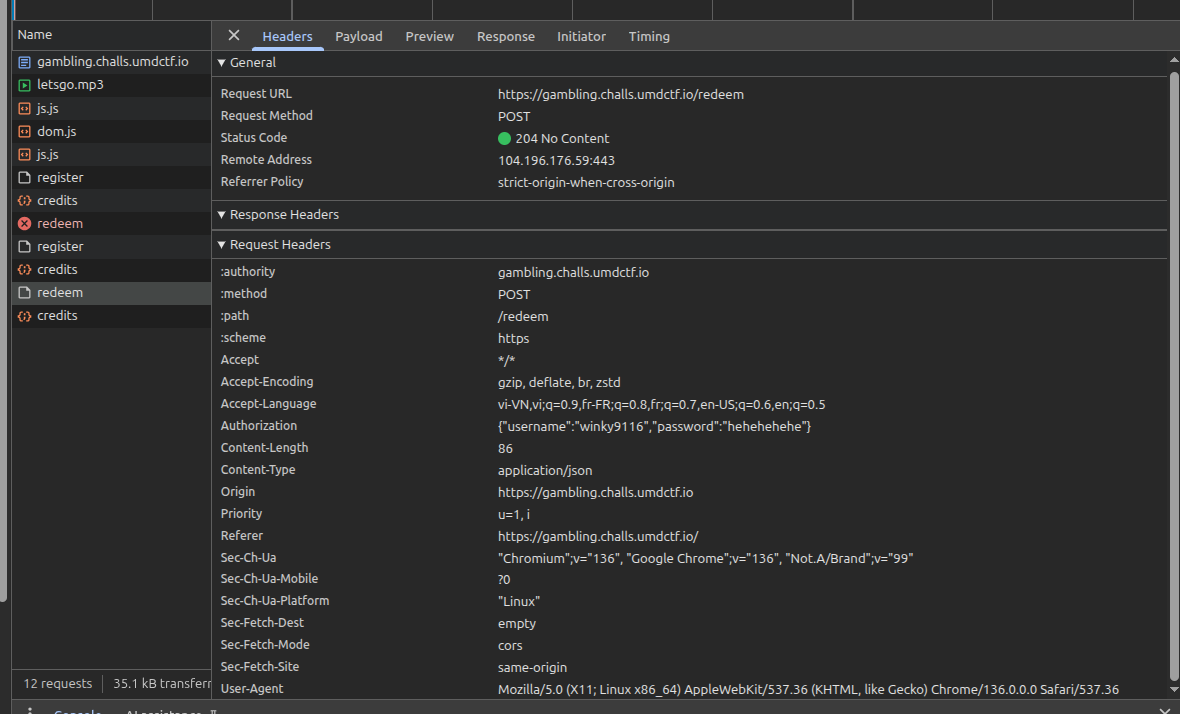Click the JSON braces icon of the last credits request
The height and width of the screenshot is (714, 1180).
(25, 316)
